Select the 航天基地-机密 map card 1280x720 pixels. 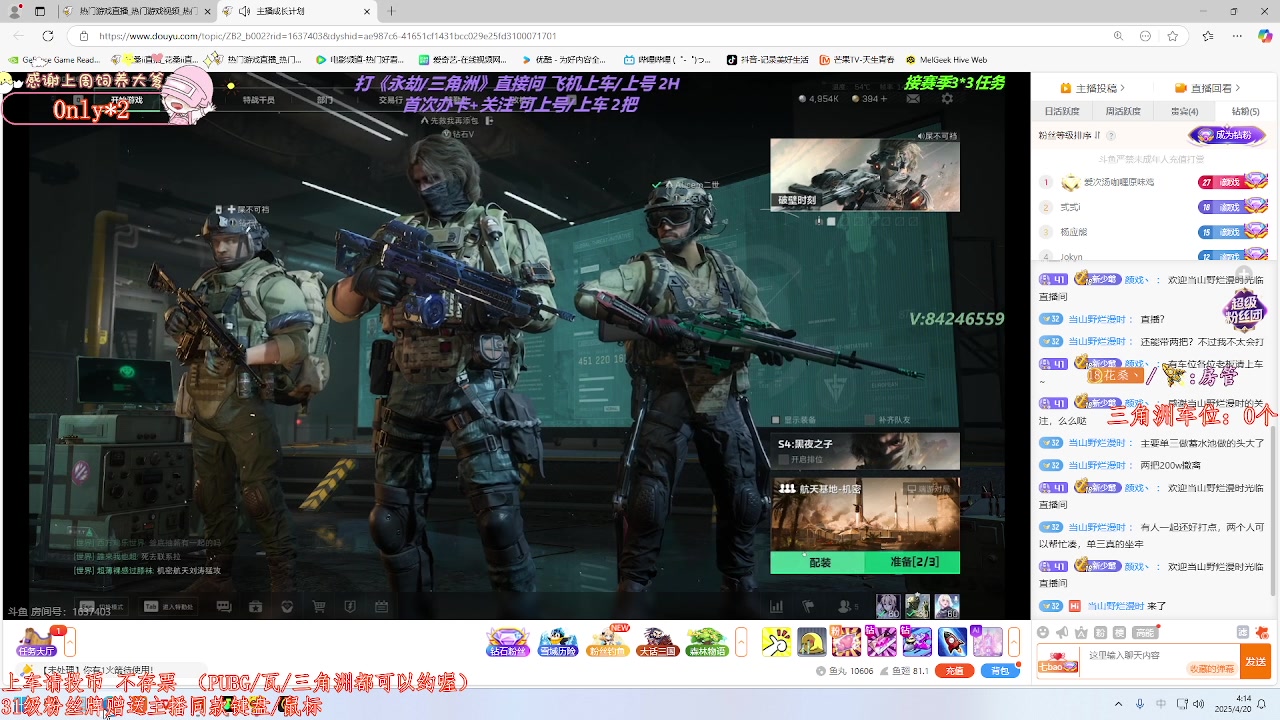click(x=865, y=514)
